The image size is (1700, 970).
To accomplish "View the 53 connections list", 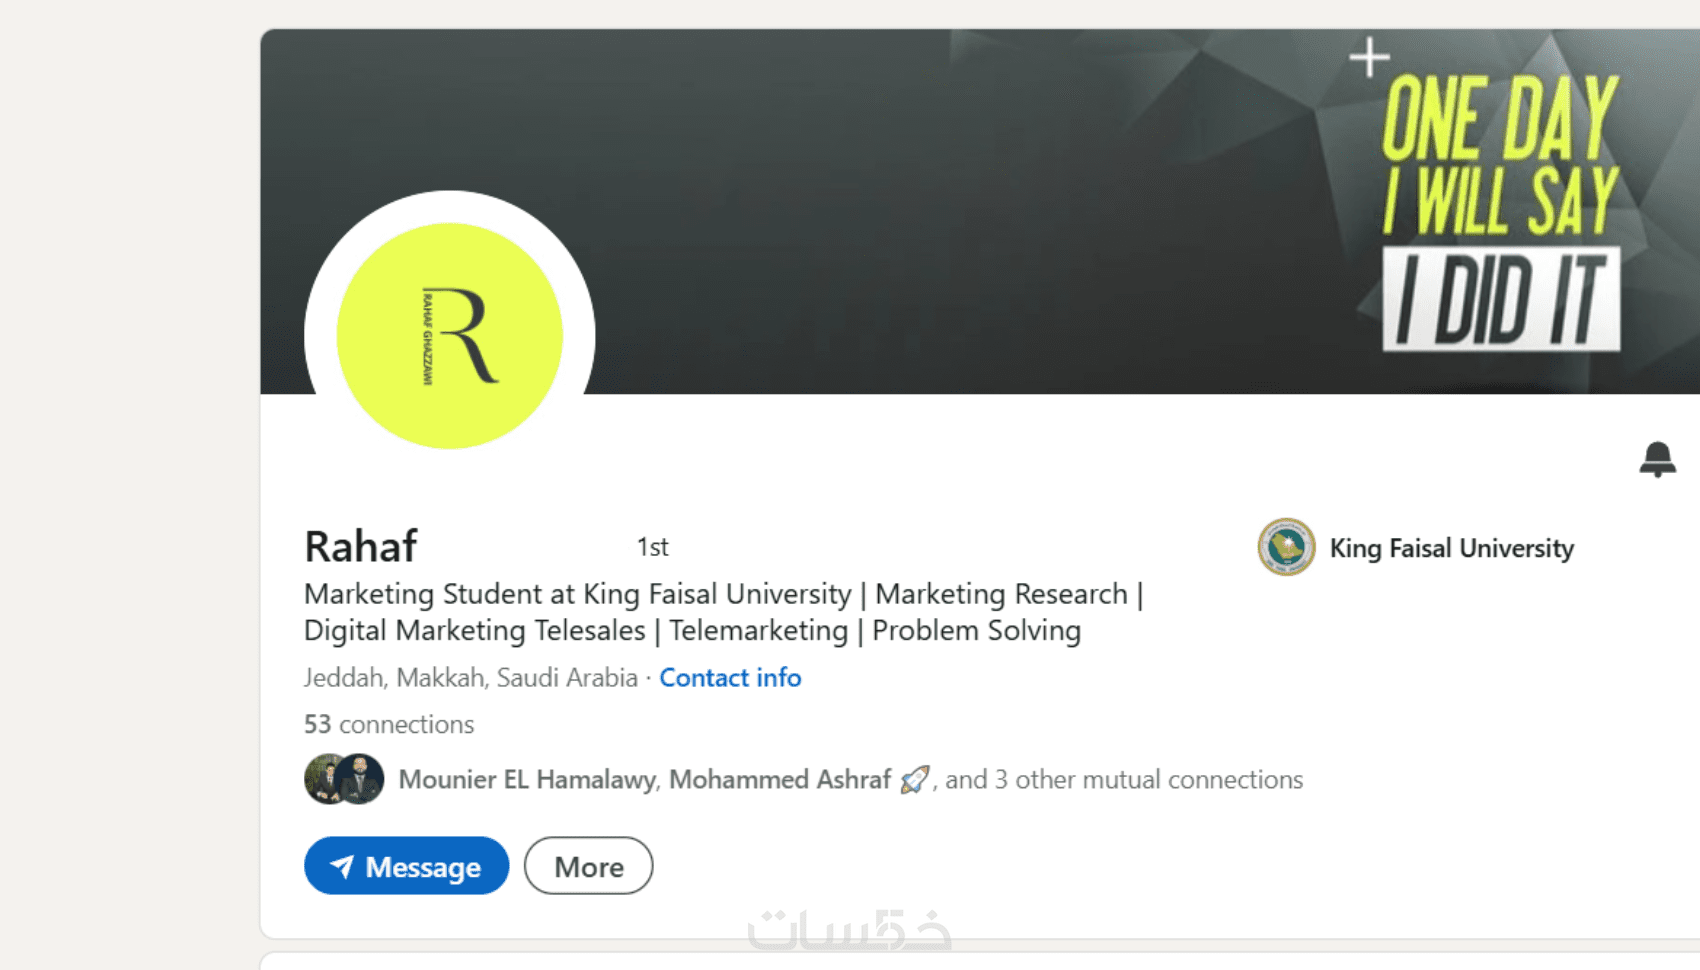I will coord(389,724).
